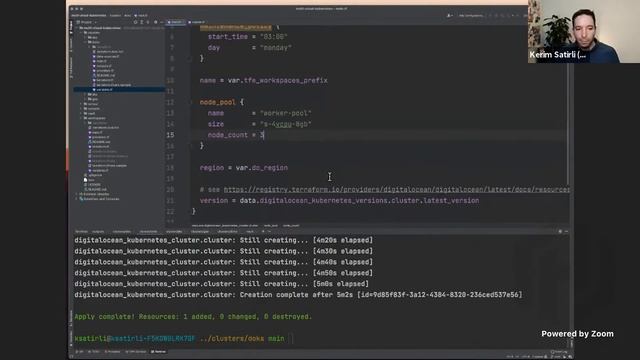Open the Terminal panel gear settings
The image size is (640, 360).
[560, 231]
